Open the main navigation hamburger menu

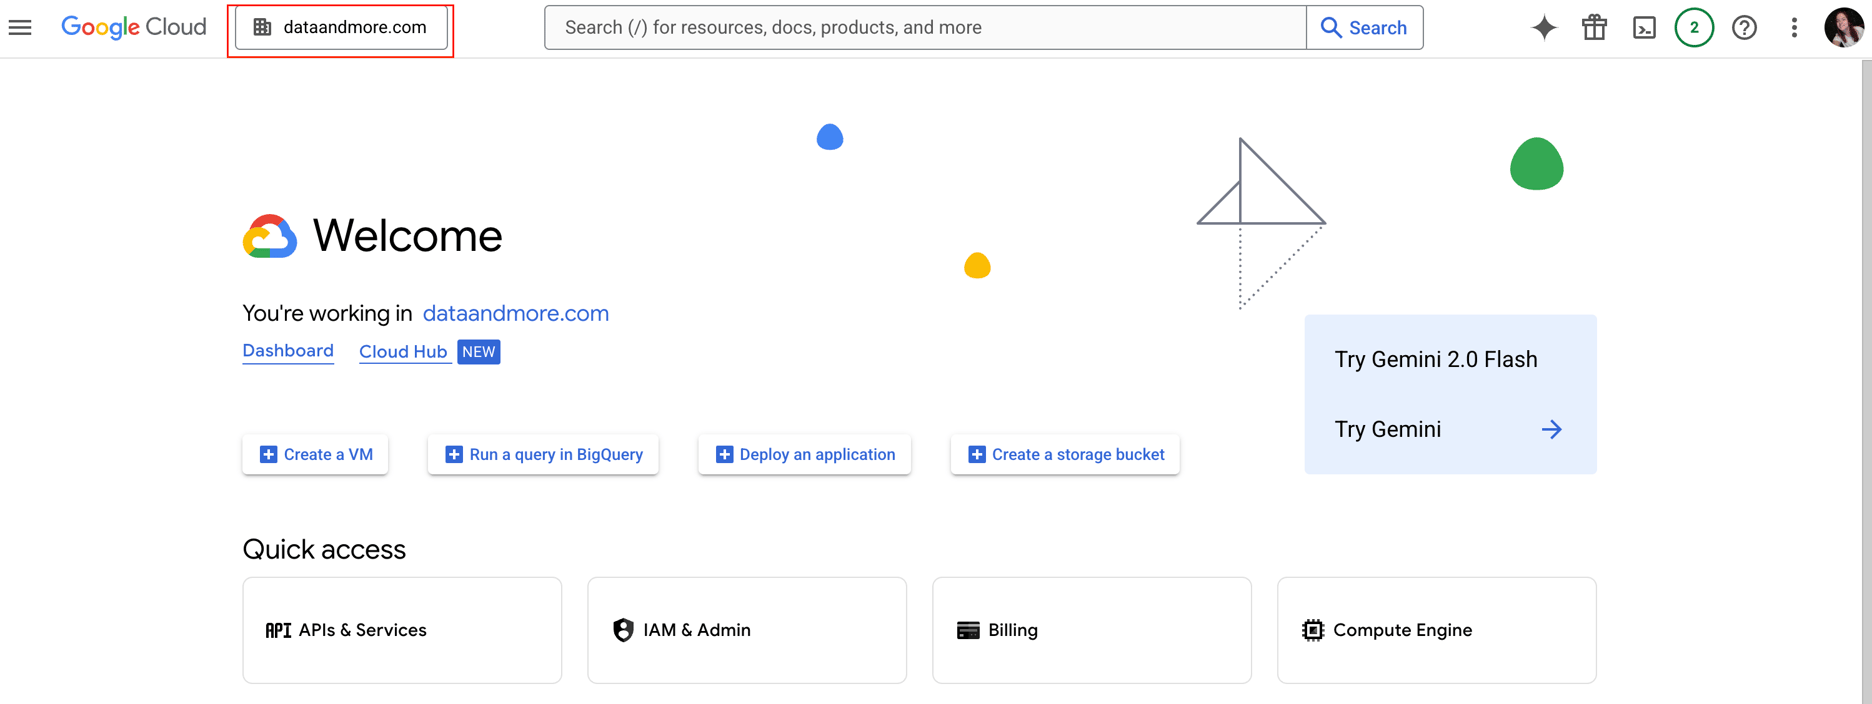pyautogui.click(x=20, y=28)
